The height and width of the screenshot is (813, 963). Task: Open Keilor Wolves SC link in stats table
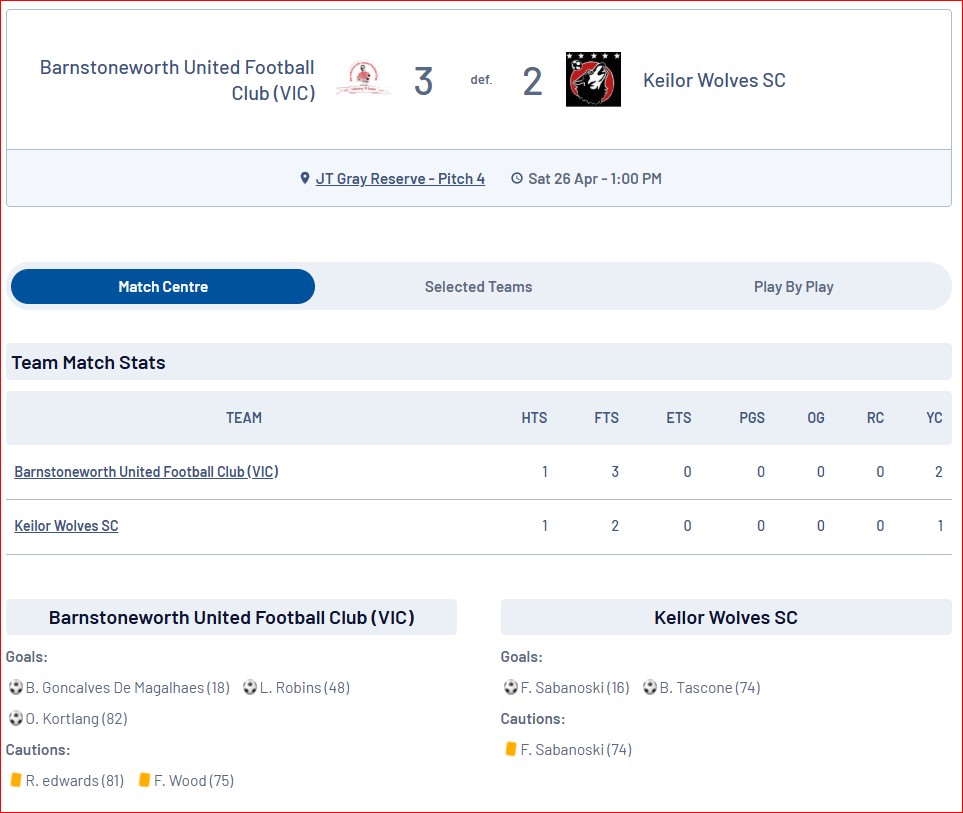[66, 526]
